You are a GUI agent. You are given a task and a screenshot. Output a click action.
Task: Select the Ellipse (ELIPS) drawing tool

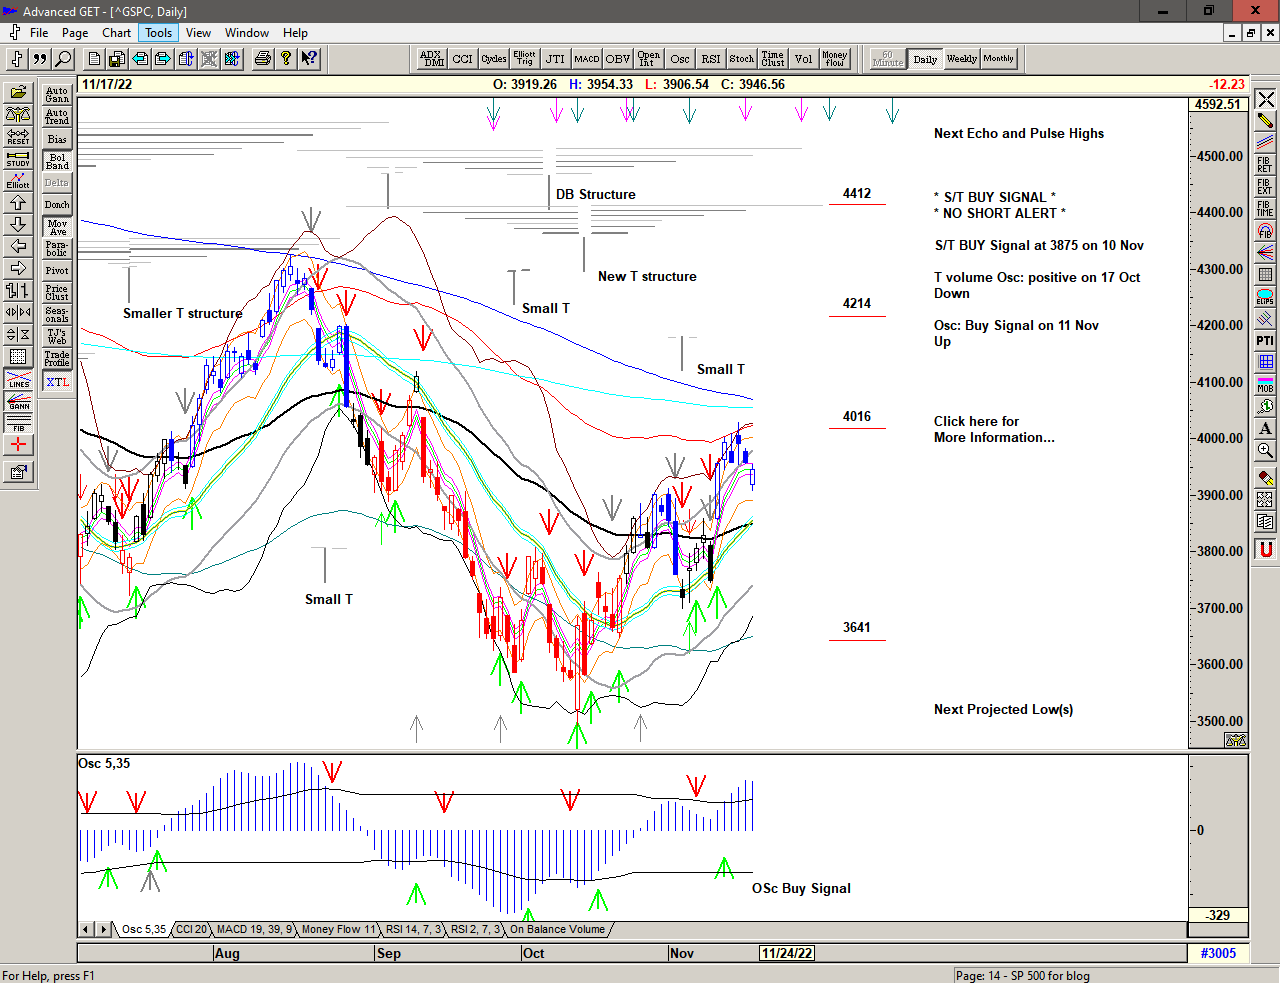(1265, 297)
